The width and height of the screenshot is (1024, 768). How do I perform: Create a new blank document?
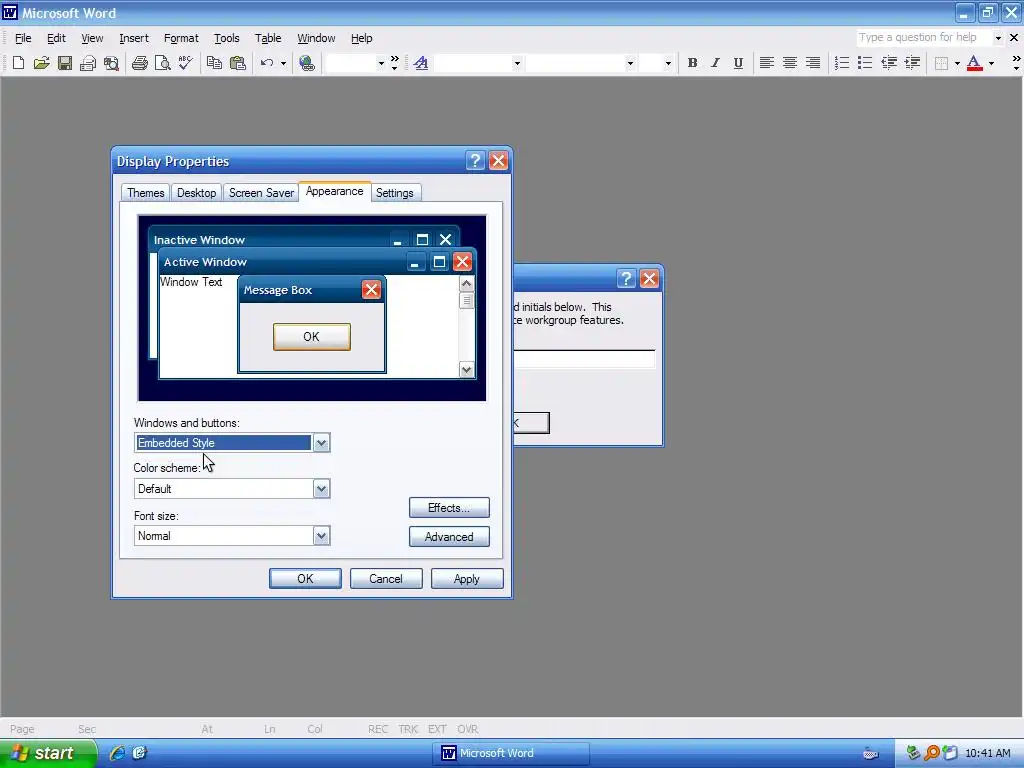point(18,63)
